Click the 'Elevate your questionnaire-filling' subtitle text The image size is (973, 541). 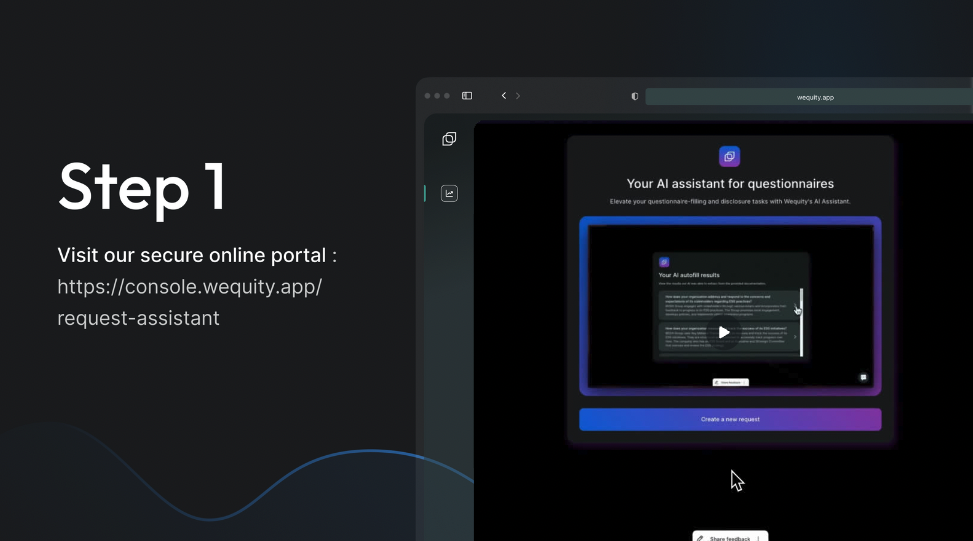point(730,202)
